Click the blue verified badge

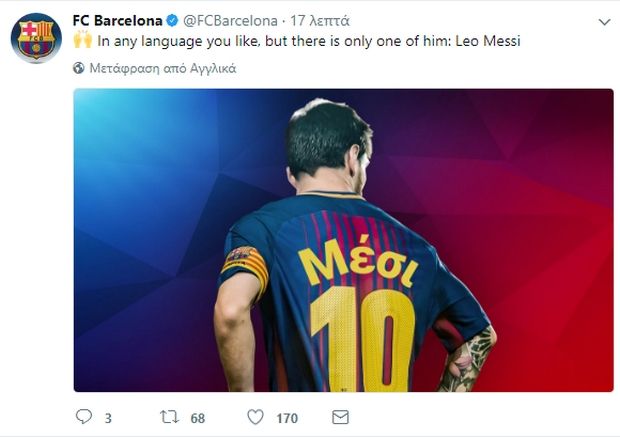171,21
